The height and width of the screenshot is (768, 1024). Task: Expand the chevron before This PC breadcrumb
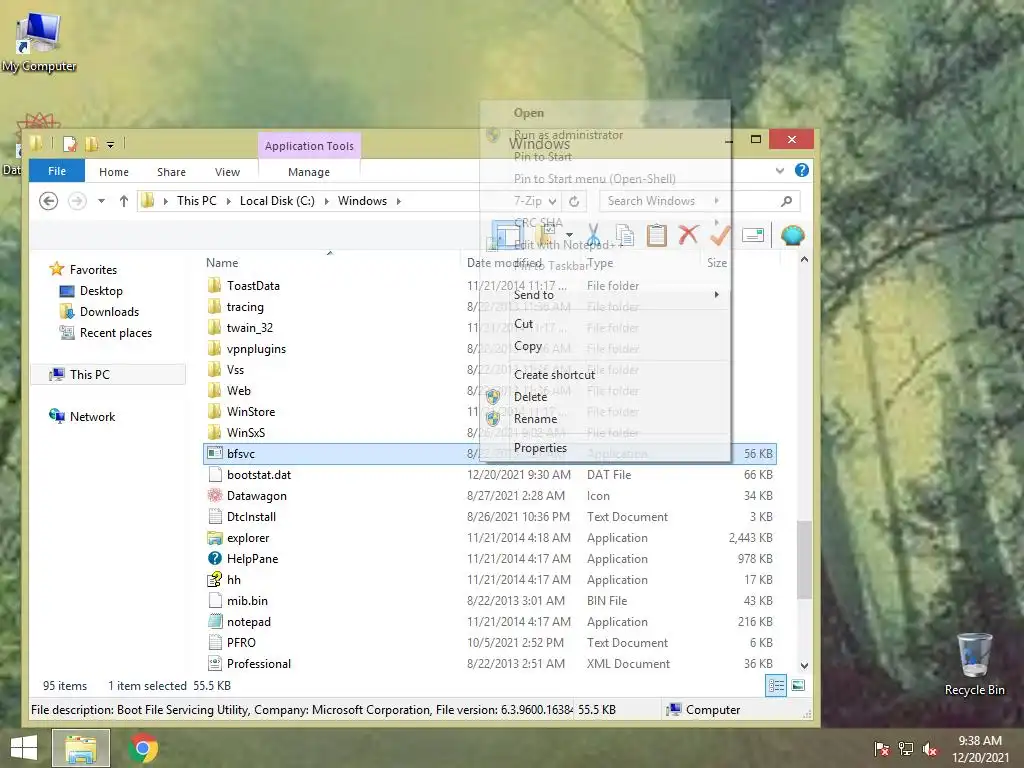click(165, 201)
